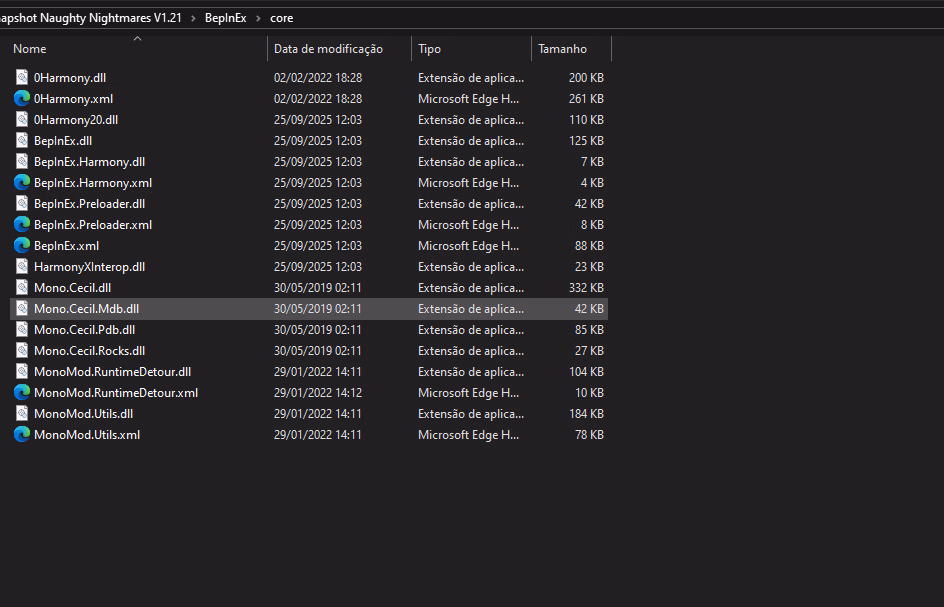Click the Edge icon beside MonoMod.Utils.xml
This screenshot has width=944, height=607.
[x=22, y=434]
